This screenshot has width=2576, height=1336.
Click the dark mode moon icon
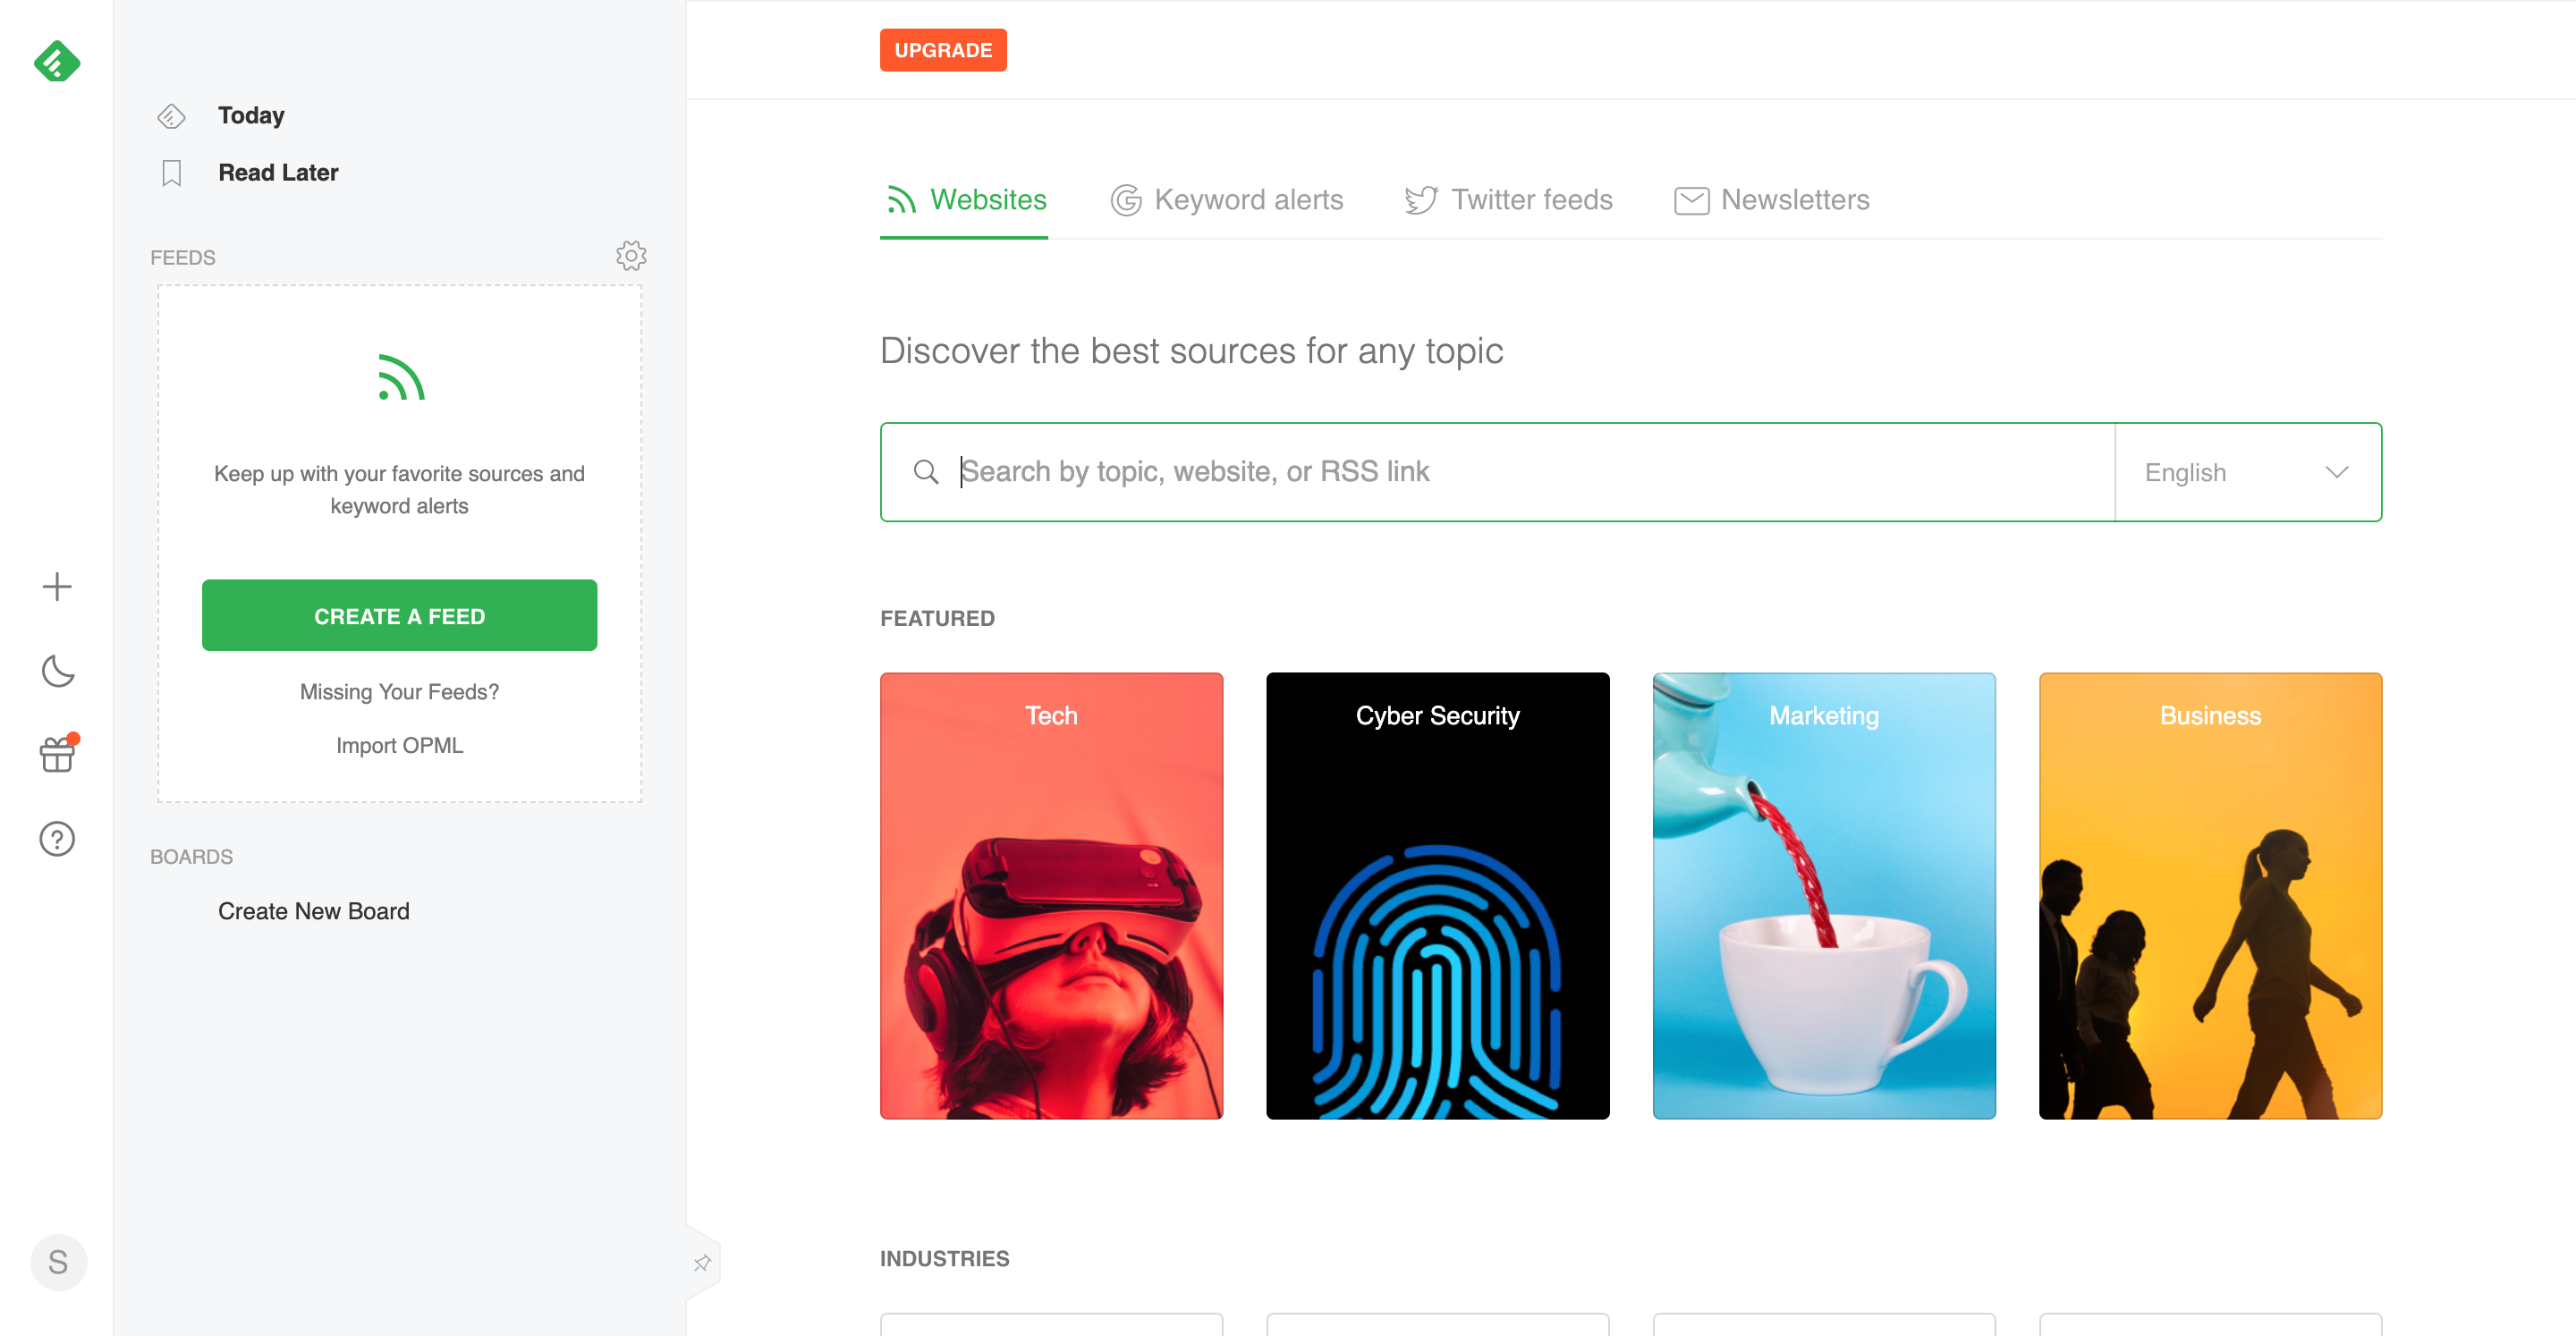[x=56, y=670]
